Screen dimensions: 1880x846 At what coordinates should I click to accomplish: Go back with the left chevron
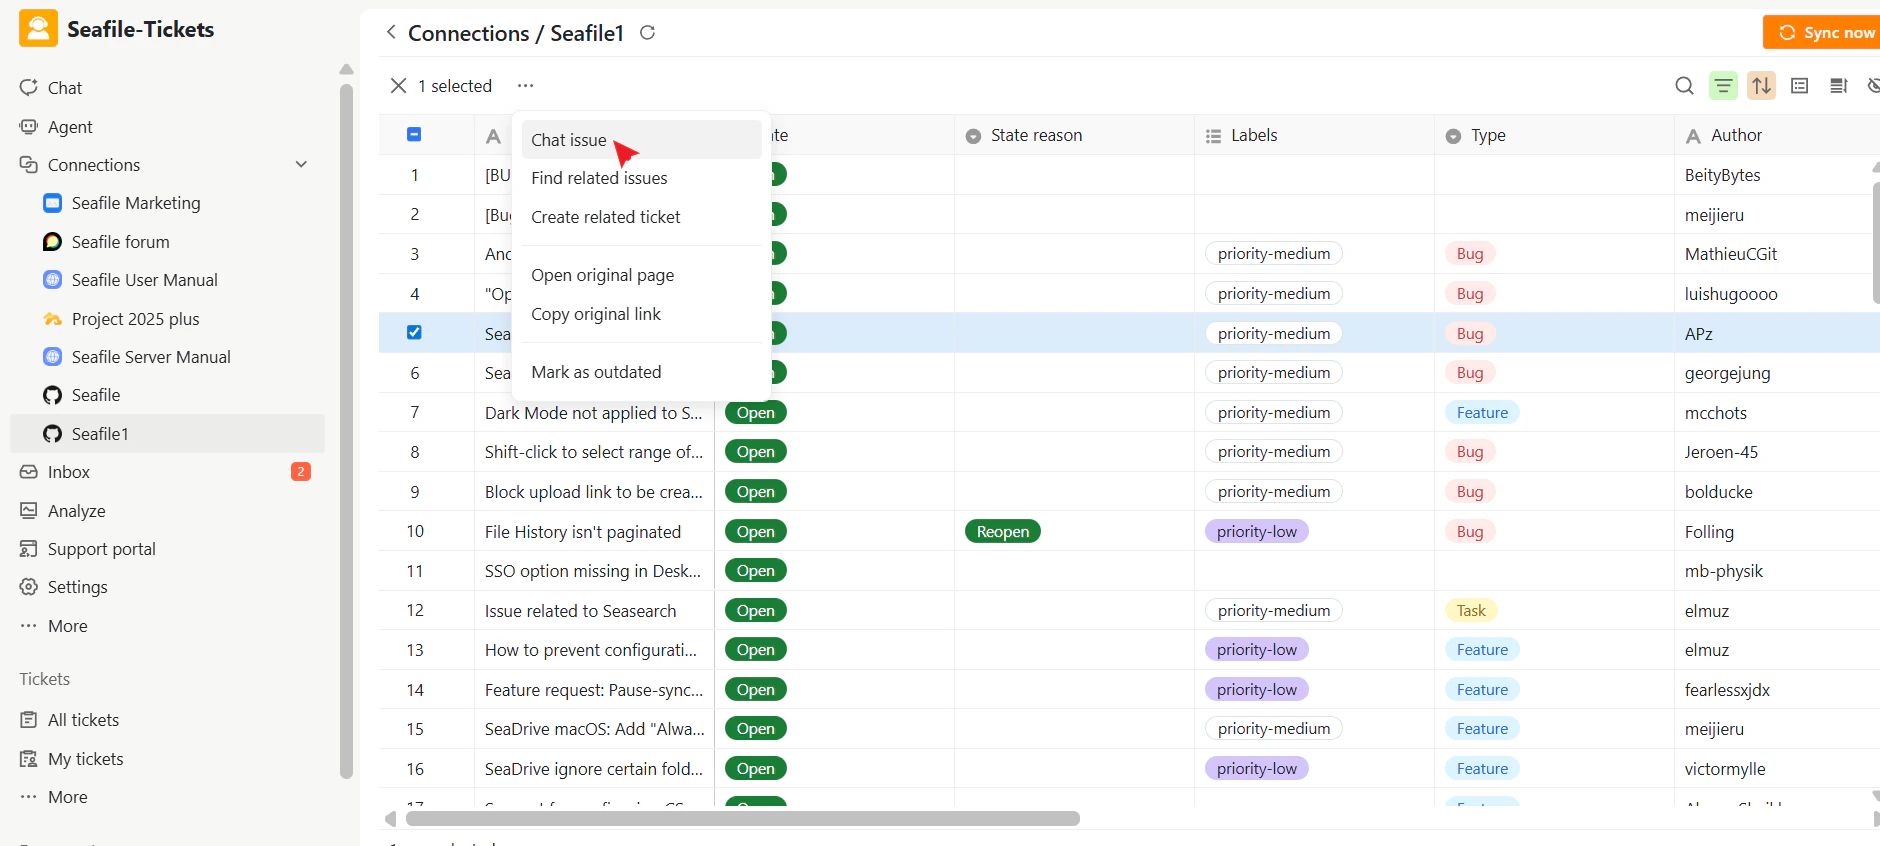[391, 32]
